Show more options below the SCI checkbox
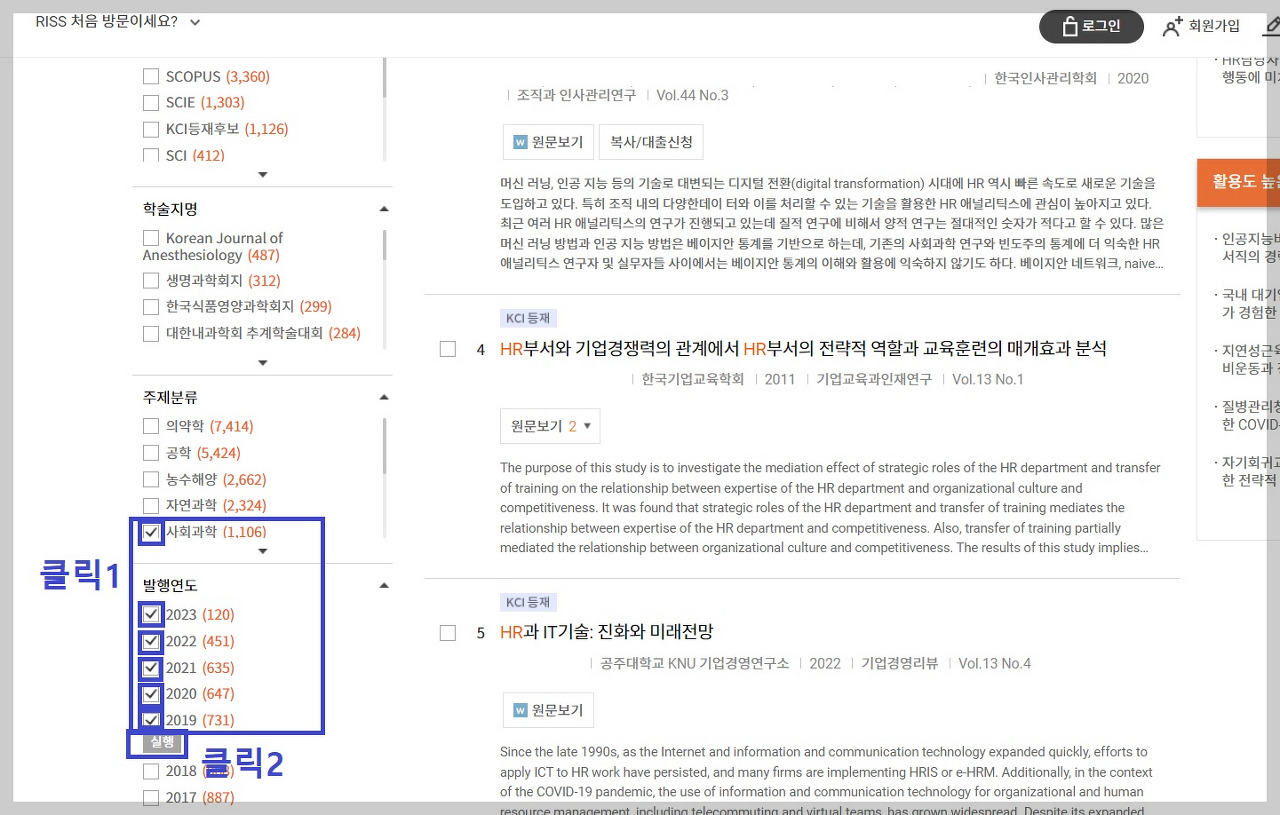This screenshot has height=815, width=1280. coord(263,175)
